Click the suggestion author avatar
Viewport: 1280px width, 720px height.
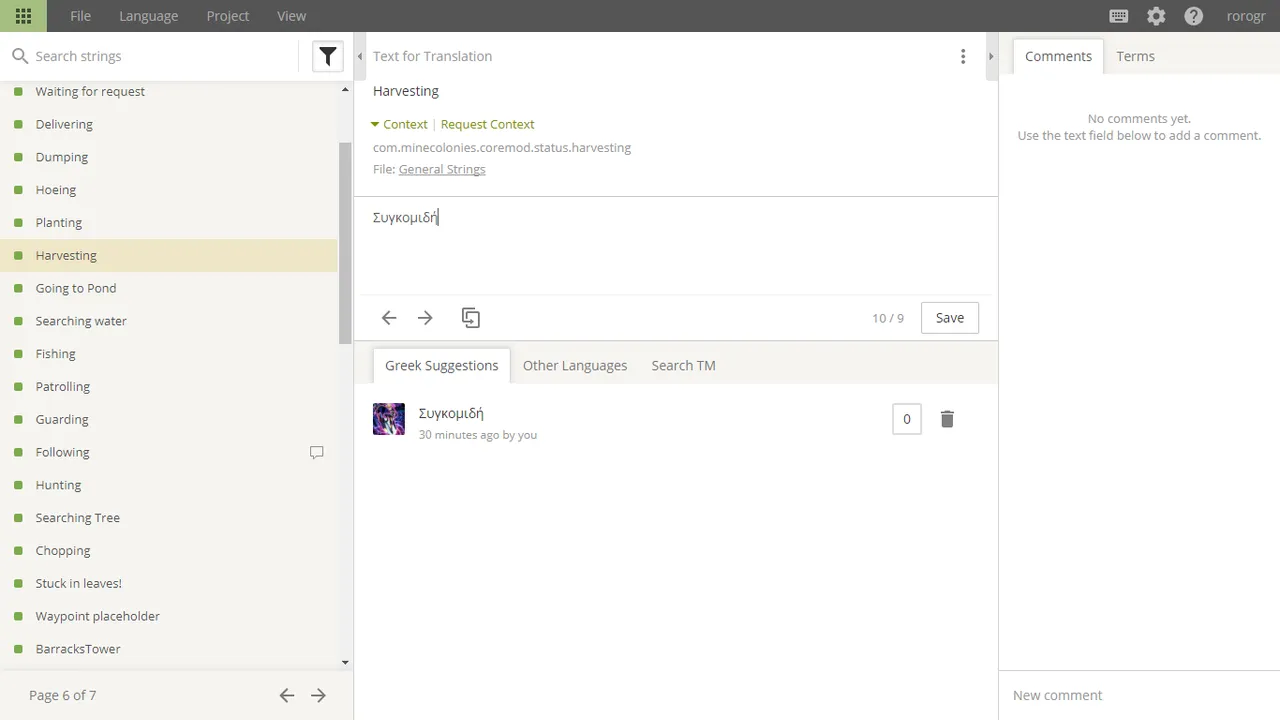coord(389,419)
